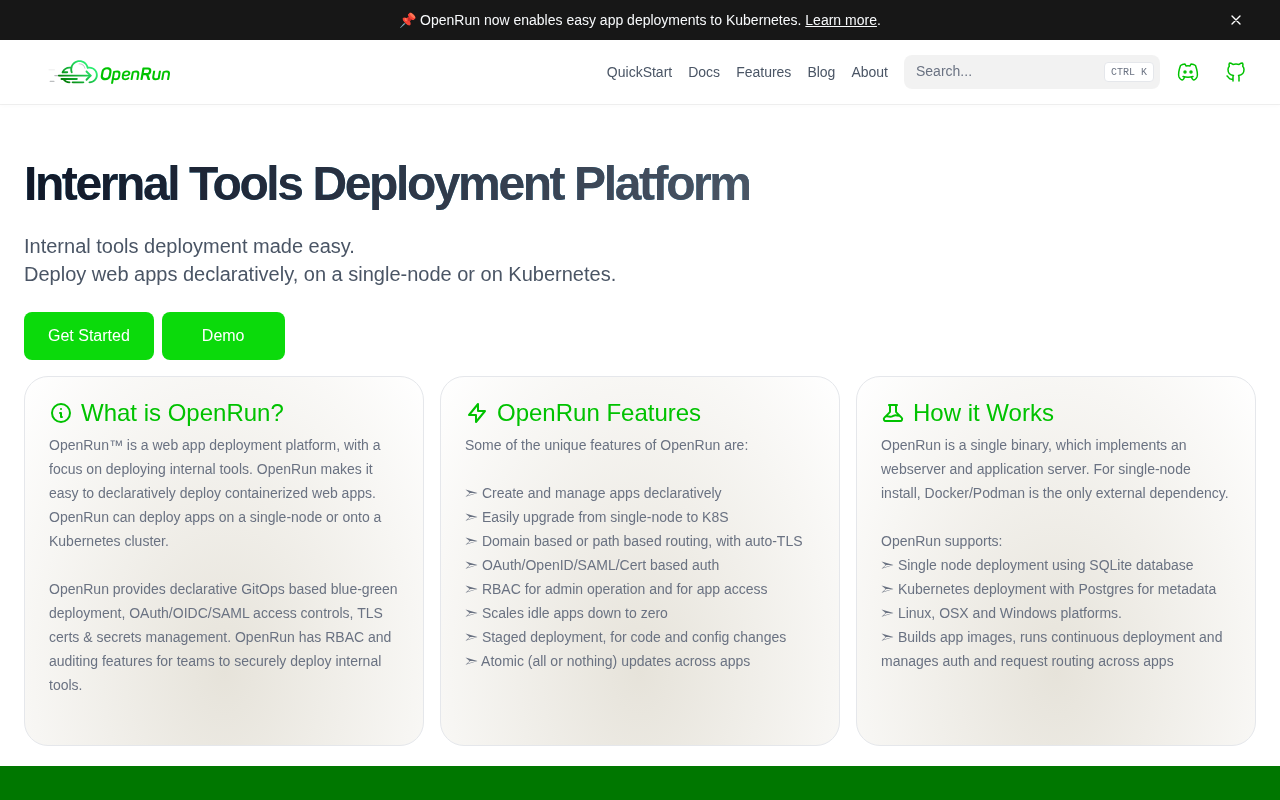Open the Features nav link
Viewport: 1280px width, 800px height.
point(763,72)
